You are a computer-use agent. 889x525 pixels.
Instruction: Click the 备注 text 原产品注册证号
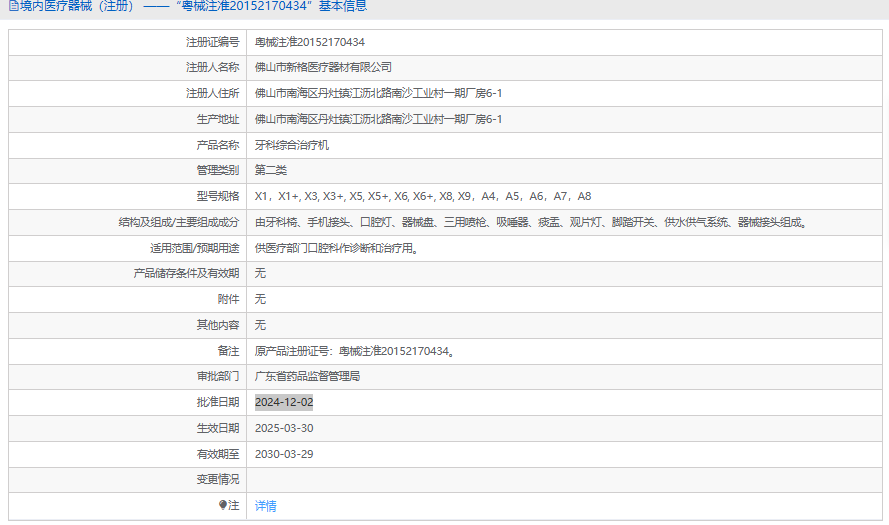[354, 352]
